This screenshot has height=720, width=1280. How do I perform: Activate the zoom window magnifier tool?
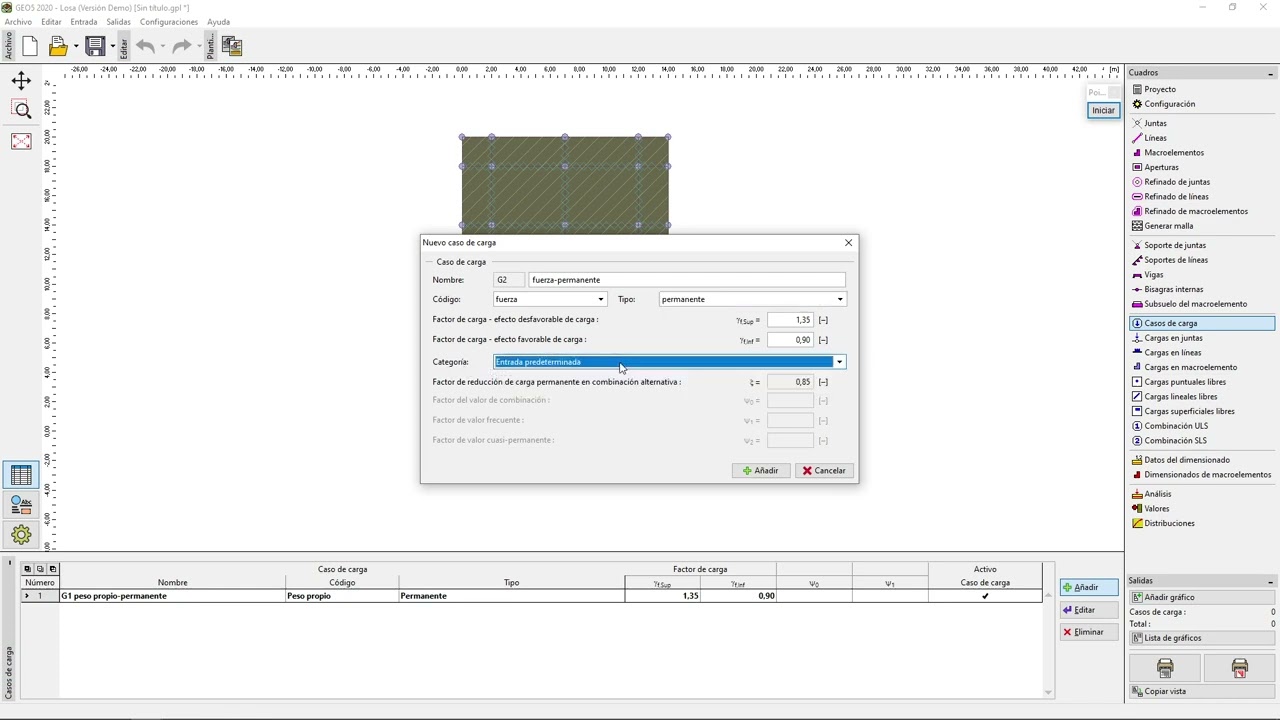point(21,110)
